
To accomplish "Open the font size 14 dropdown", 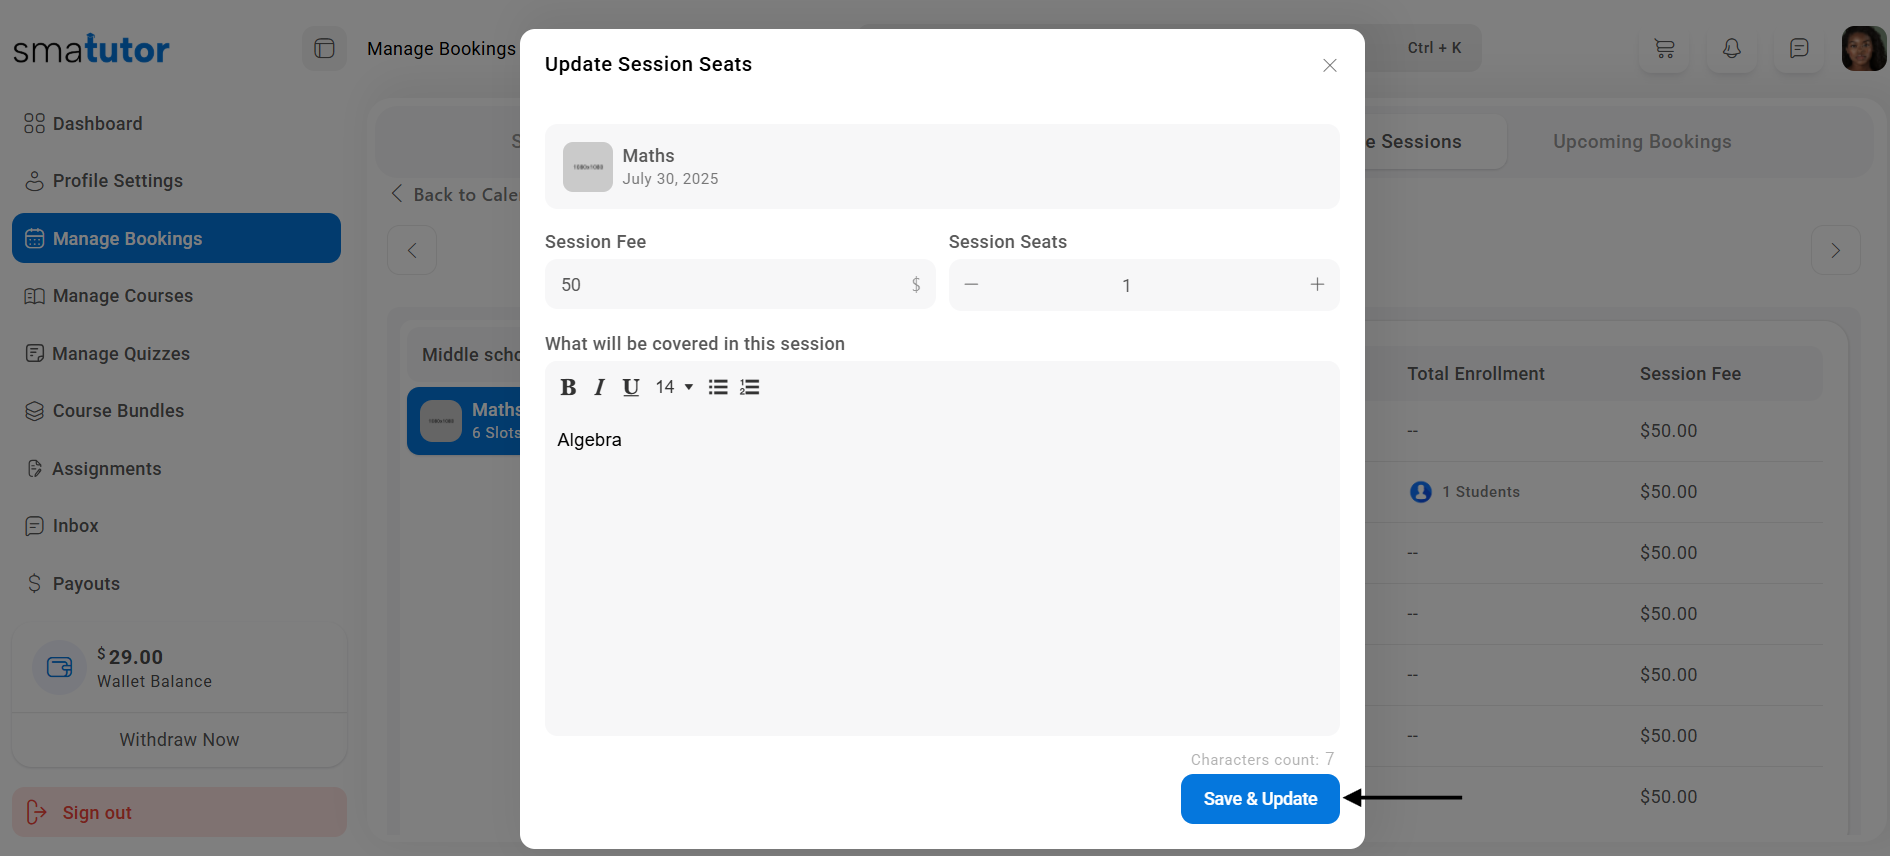I will point(674,388).
